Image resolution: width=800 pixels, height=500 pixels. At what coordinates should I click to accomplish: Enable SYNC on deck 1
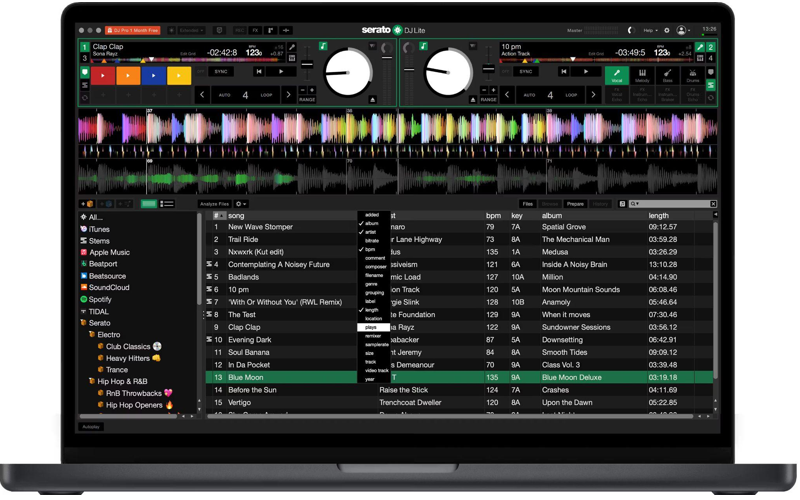[221, 72]
